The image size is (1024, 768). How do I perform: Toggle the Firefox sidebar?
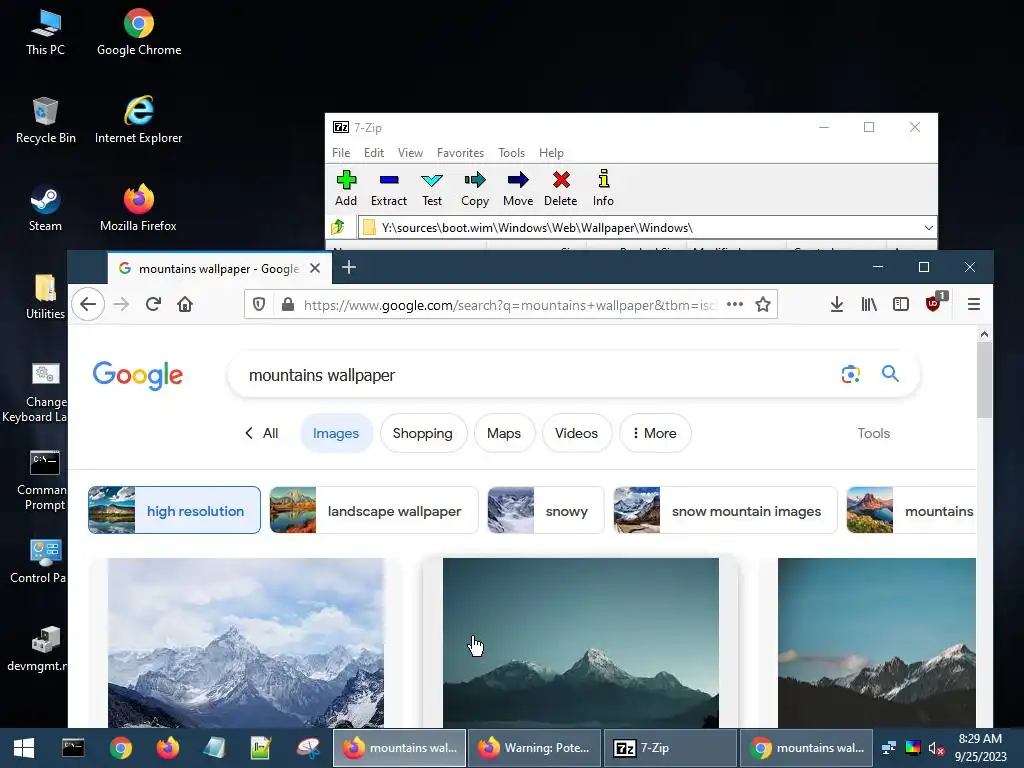tap(901, 304)
